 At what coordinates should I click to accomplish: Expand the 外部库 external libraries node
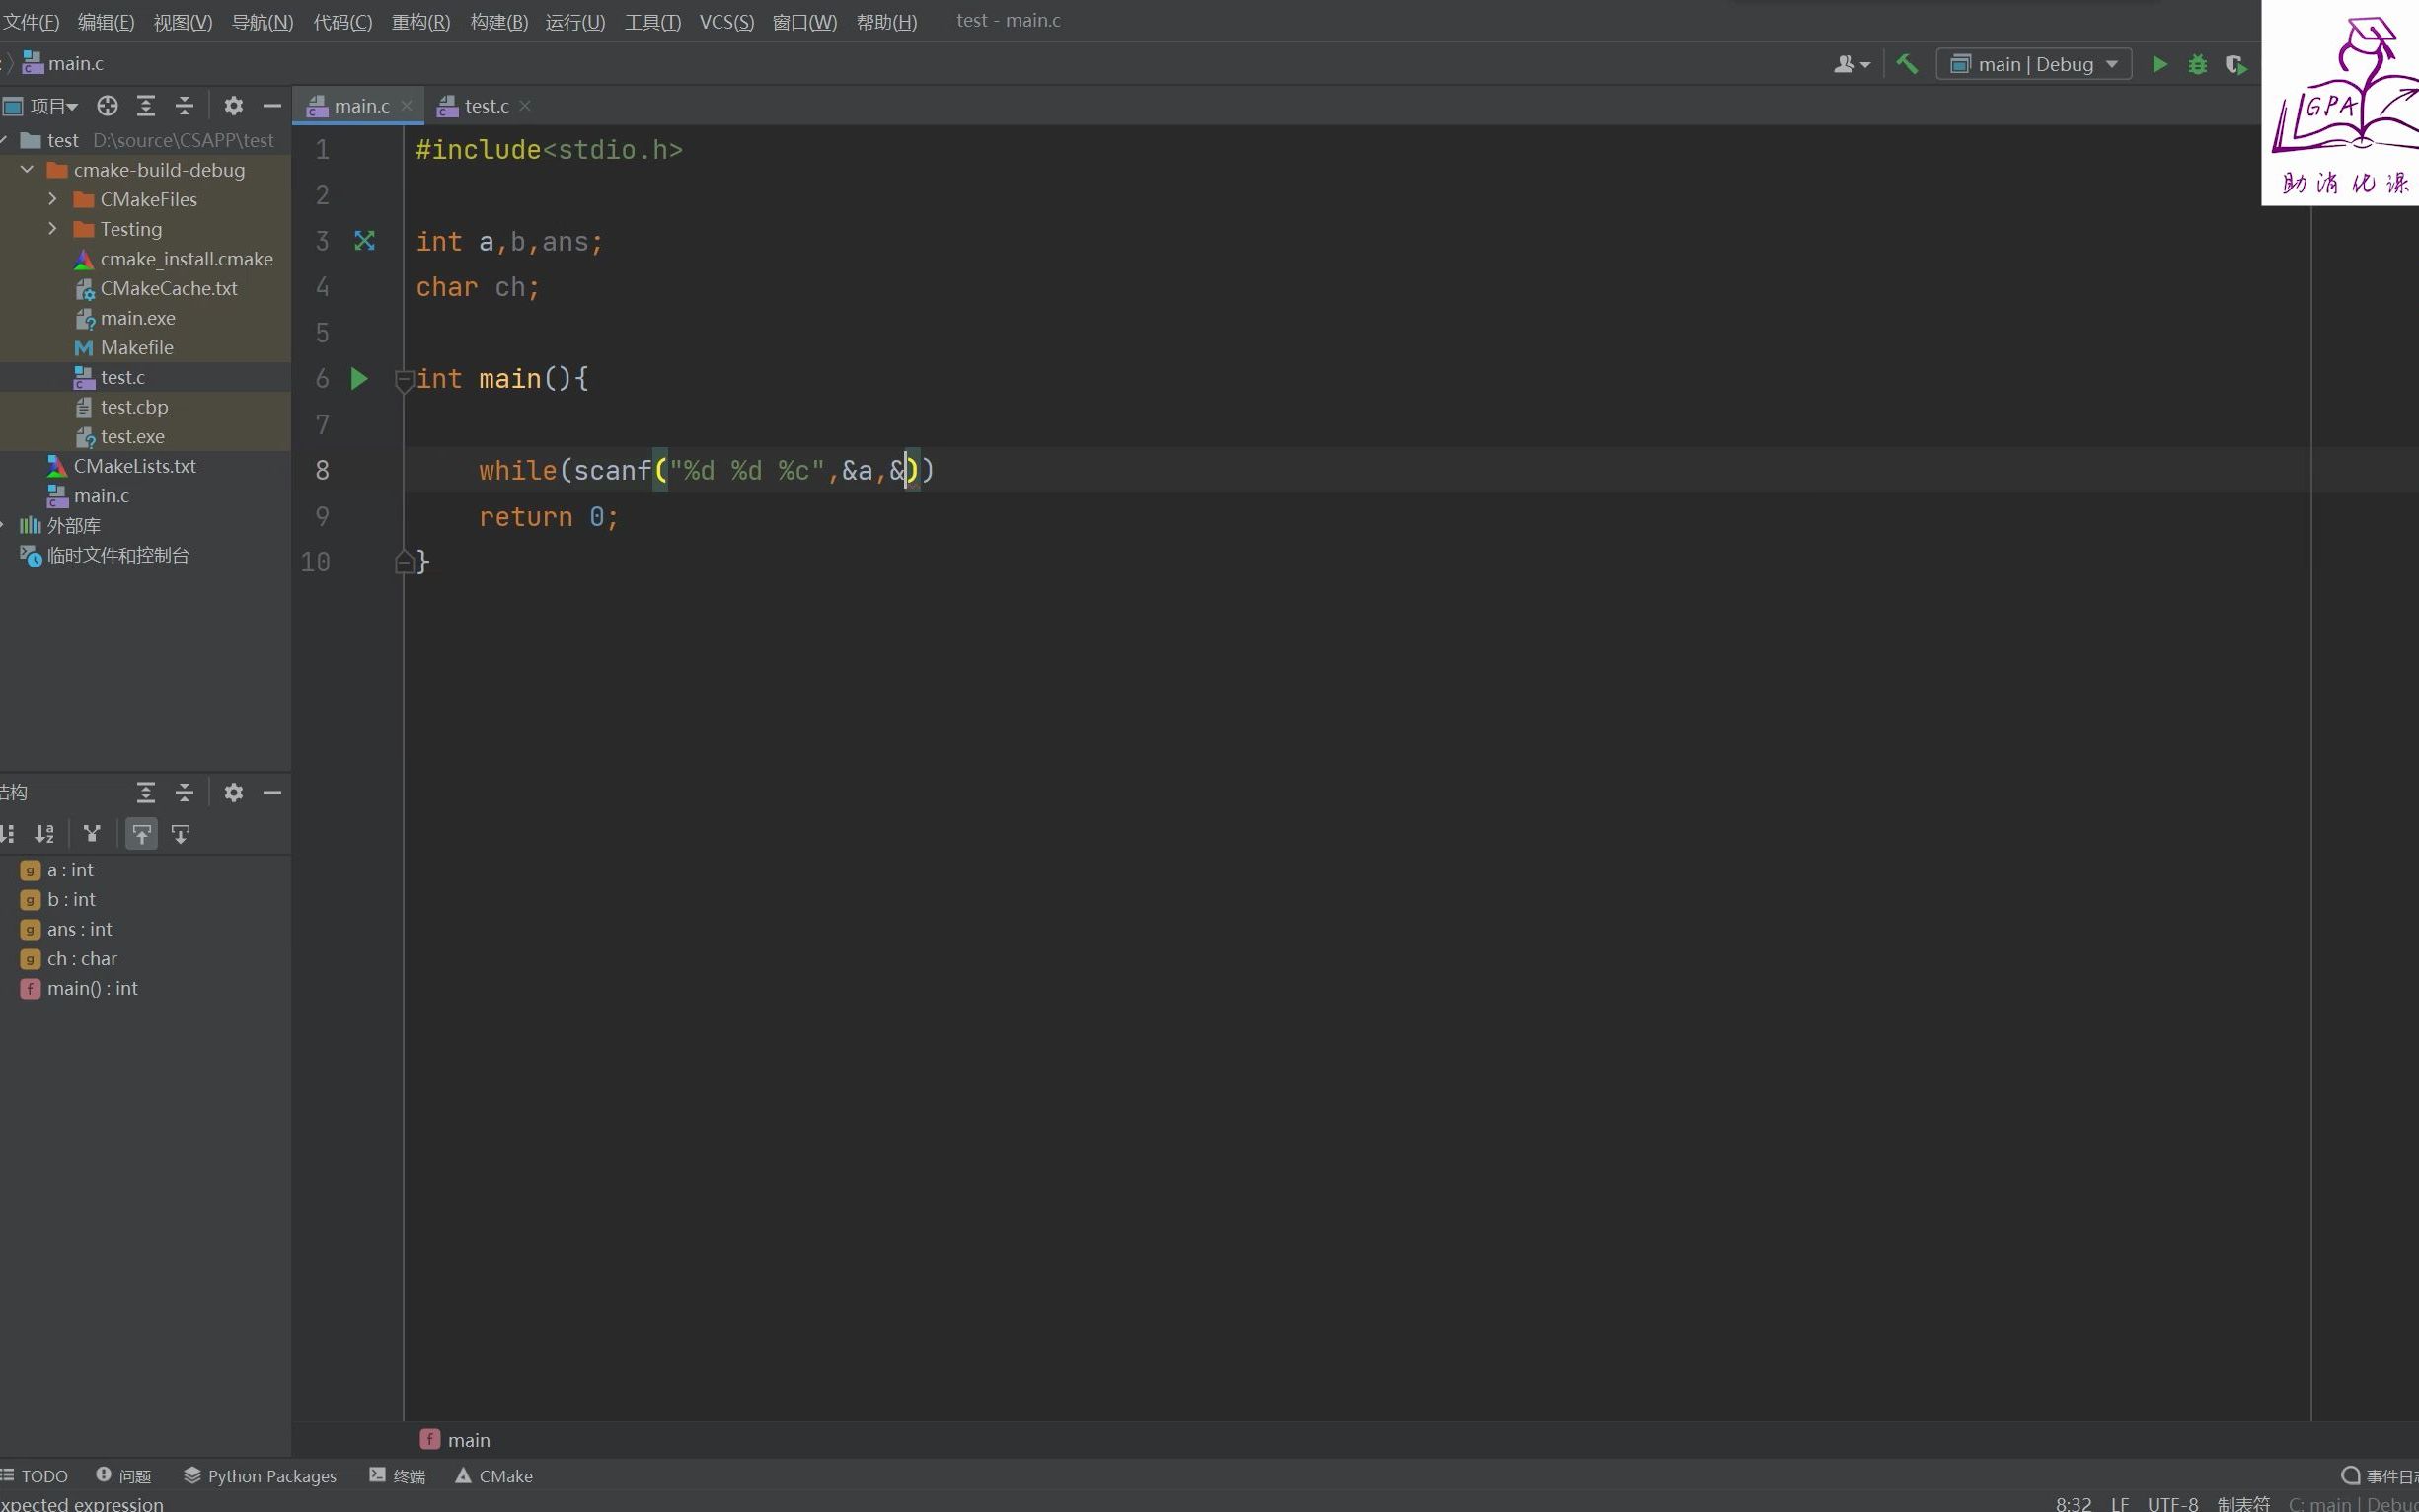(16, 524)
